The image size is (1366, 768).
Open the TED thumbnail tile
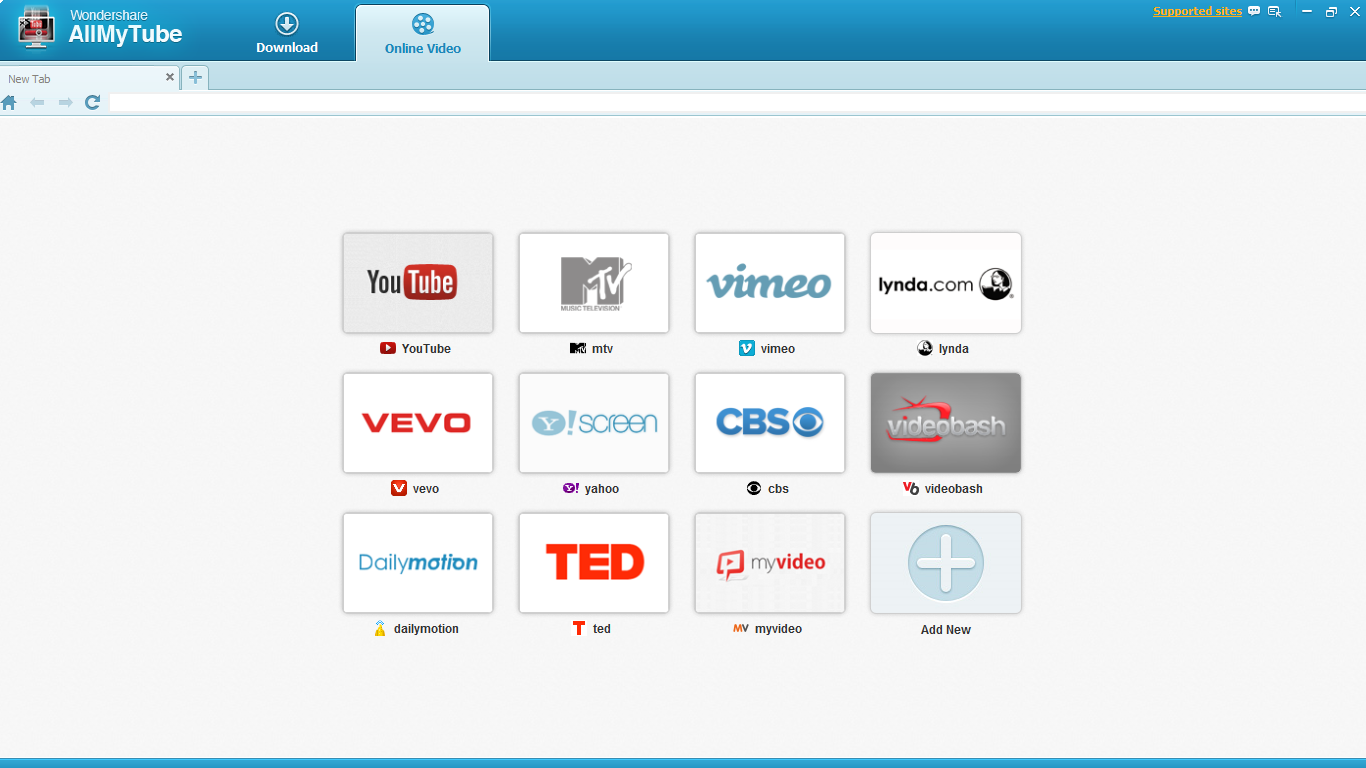pos(594,563)
